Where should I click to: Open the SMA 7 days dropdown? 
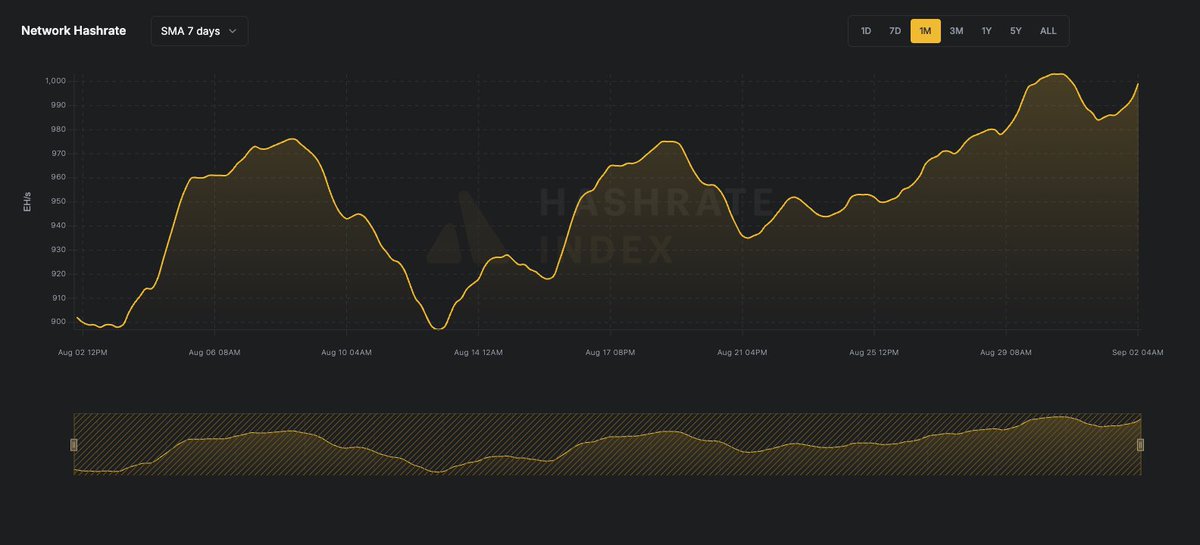(199, 31)
